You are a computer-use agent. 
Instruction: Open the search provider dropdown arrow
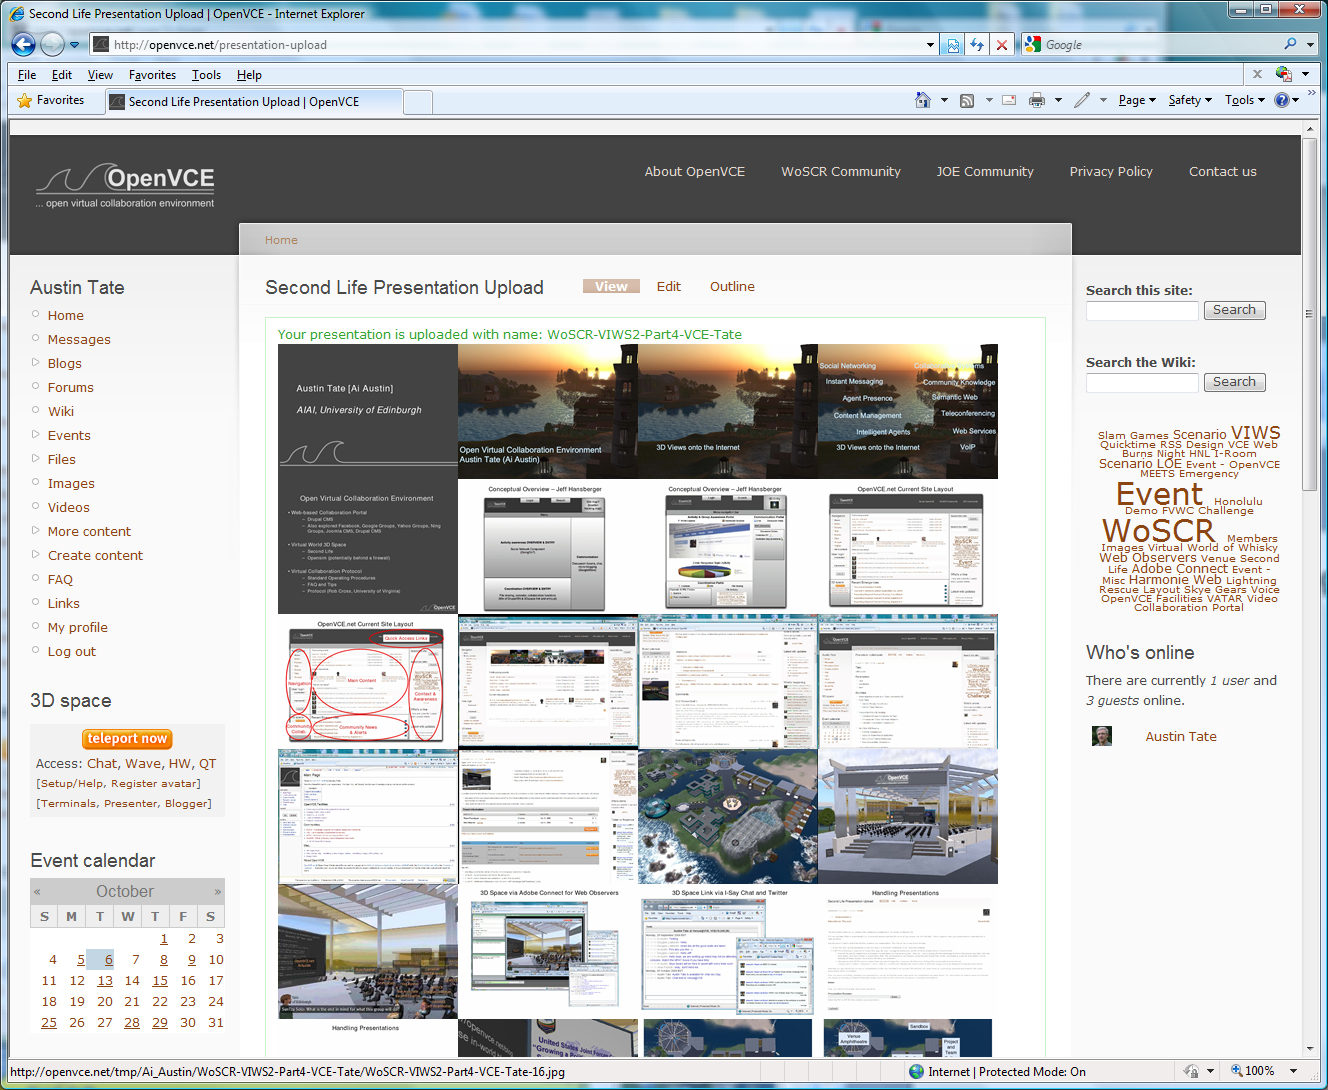1309,45
